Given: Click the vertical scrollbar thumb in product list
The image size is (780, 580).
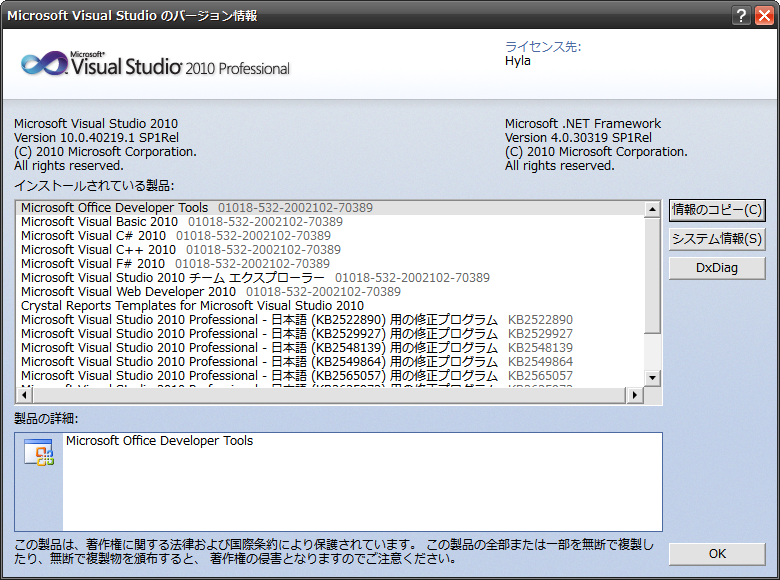Looking at the screenshot, I should [x=652, y=275].
